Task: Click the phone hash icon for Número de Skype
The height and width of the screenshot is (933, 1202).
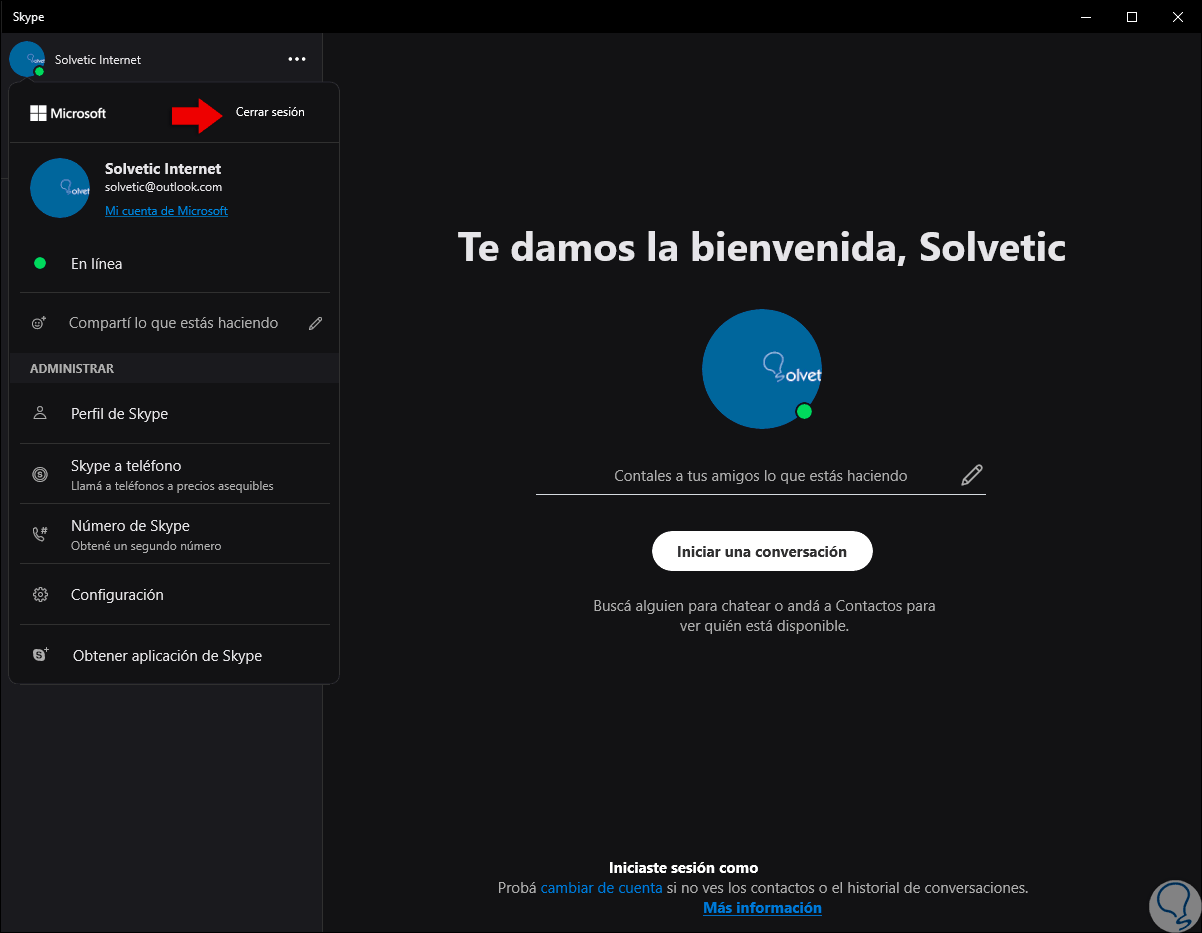Action: [40, 534]
